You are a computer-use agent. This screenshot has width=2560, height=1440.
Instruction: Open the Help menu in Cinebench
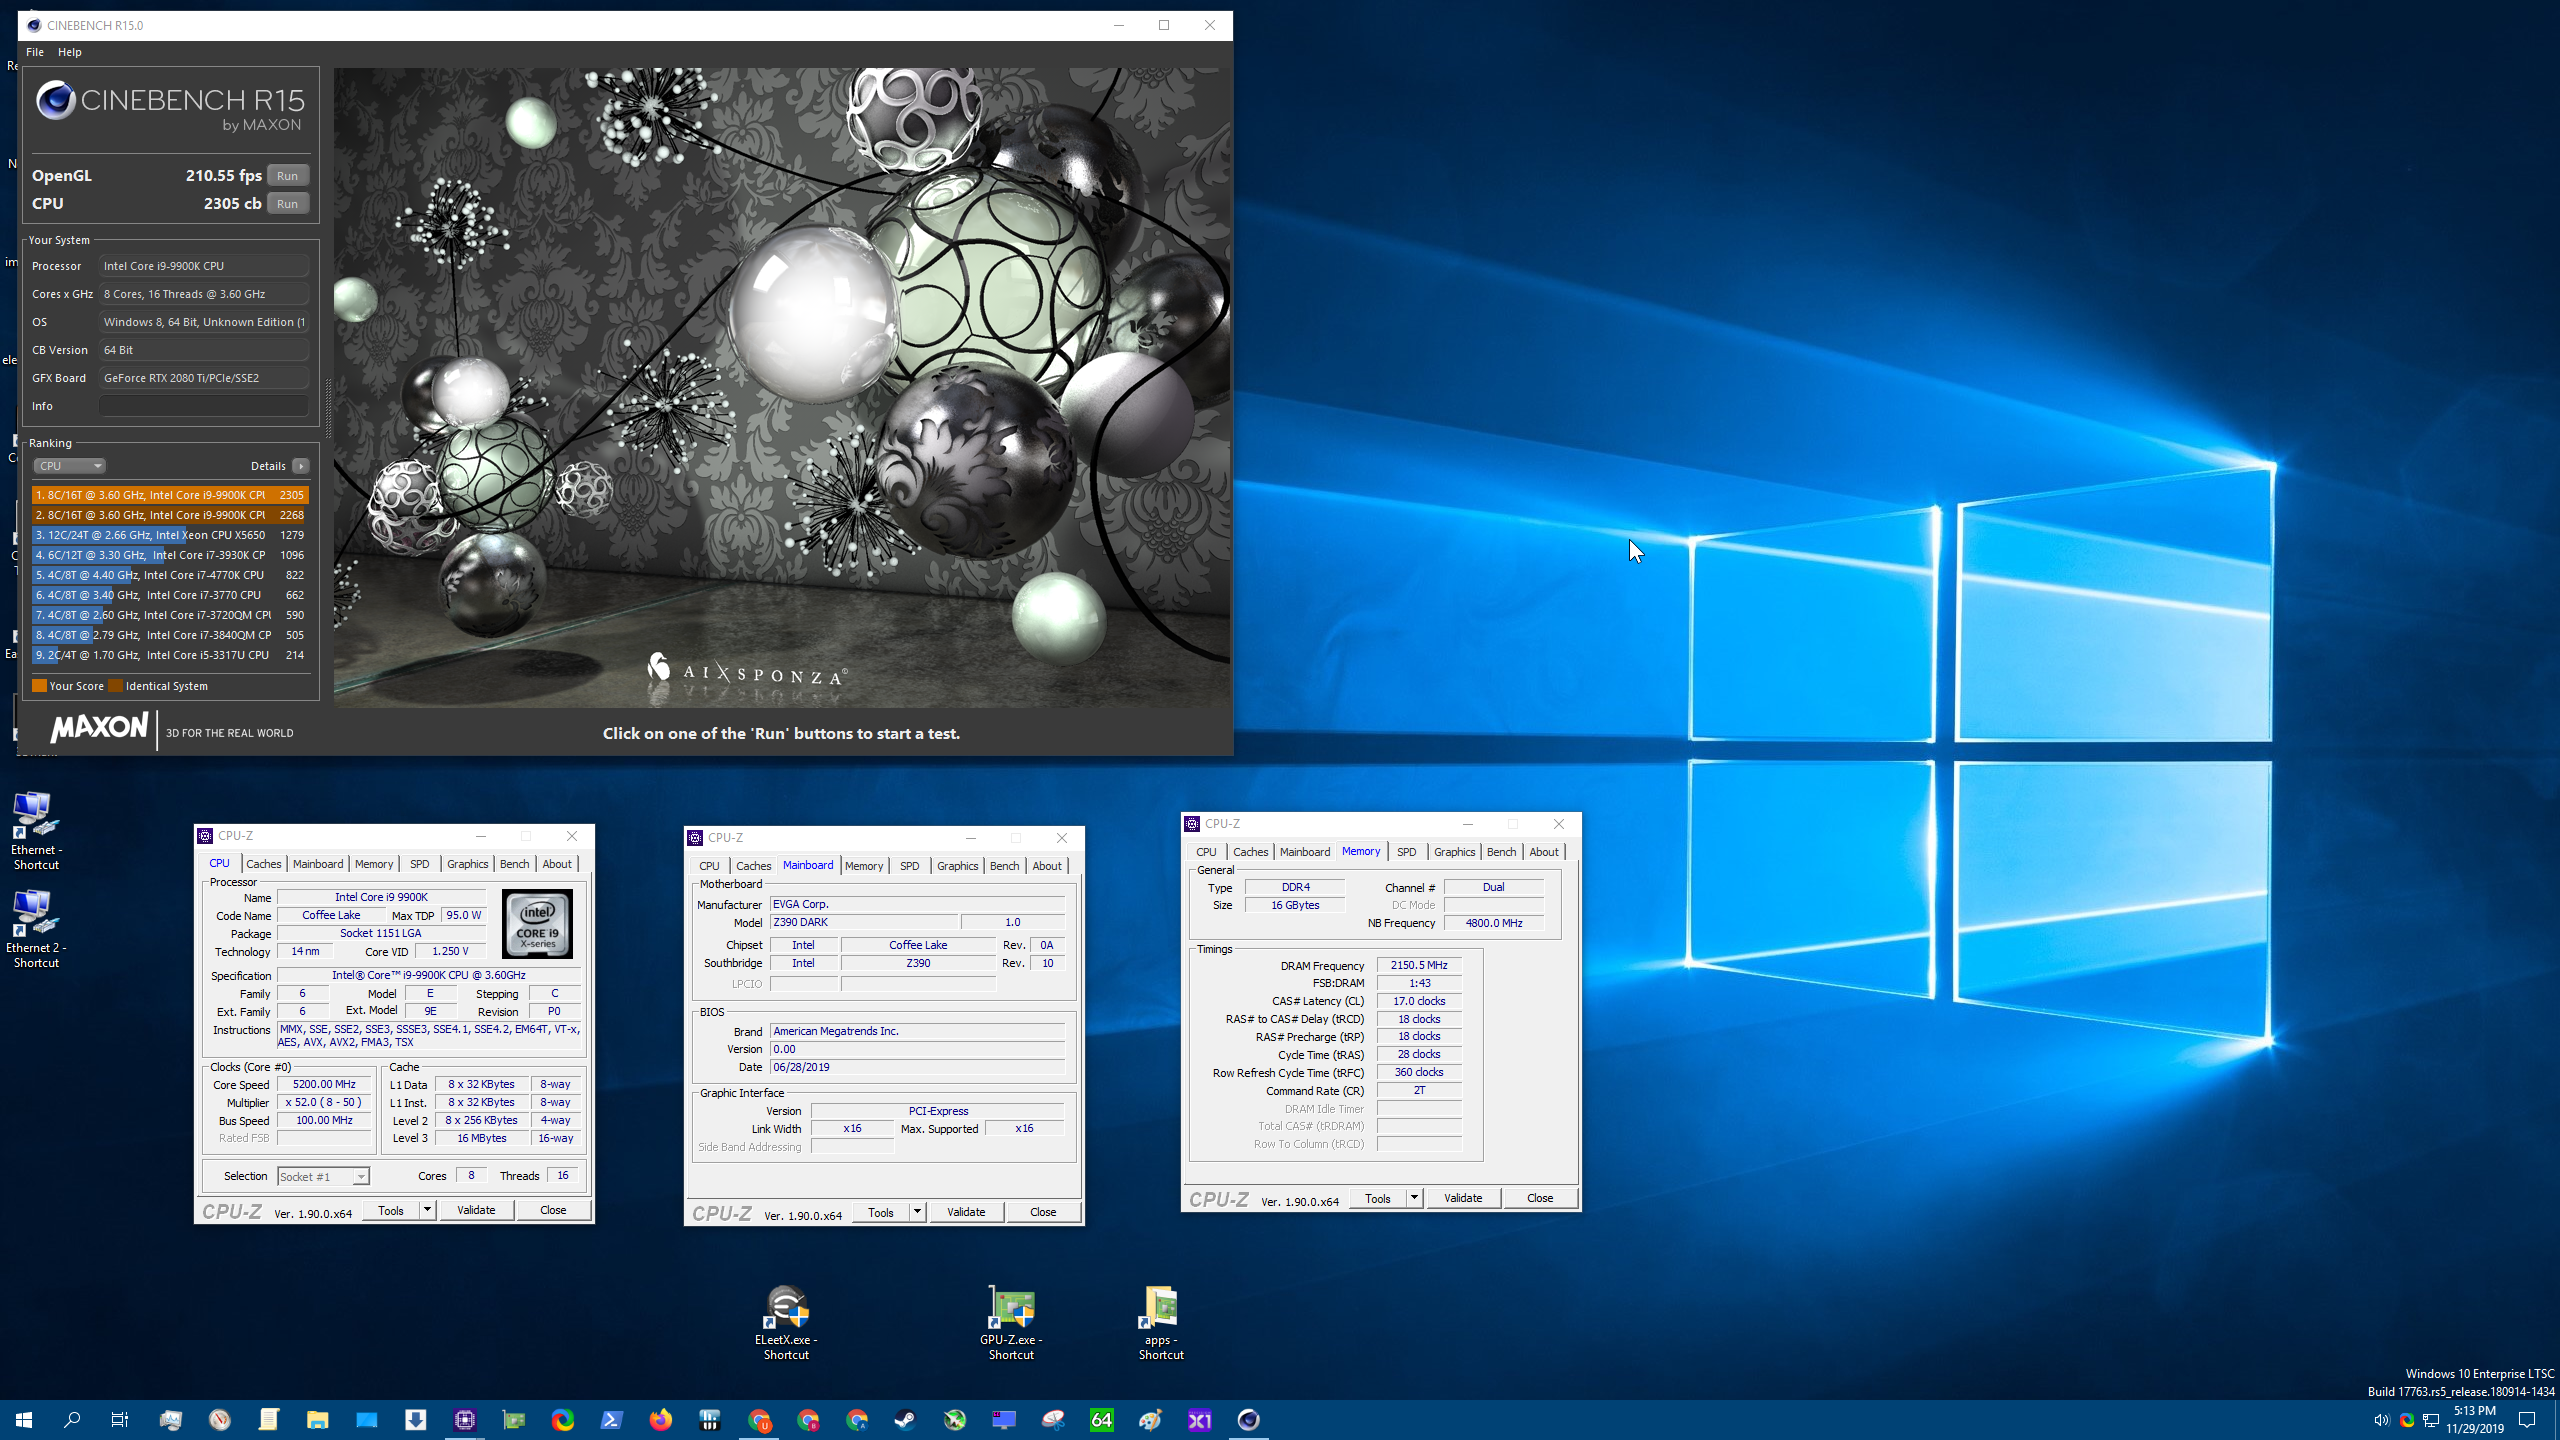[x=70, y=52]
